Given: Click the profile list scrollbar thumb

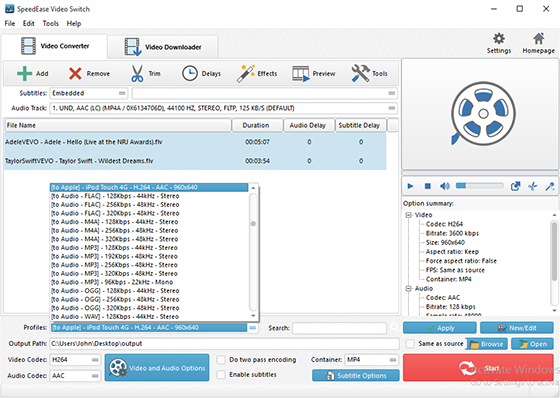Looking at the screenshot, I should (253, 224).
